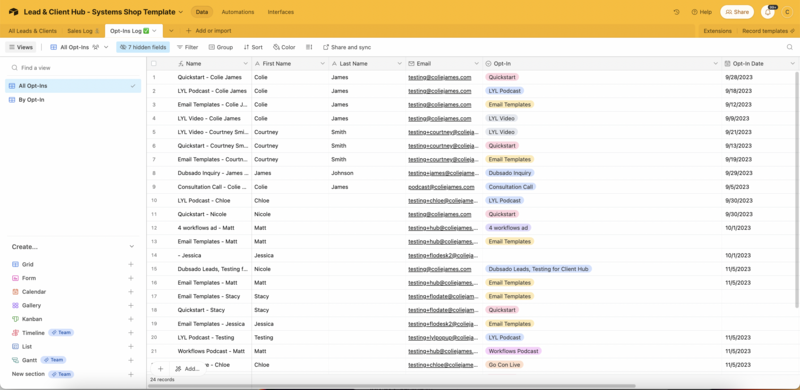This screenshot has height=390, width=800.
Task: Open the Name column dropdown arrow
Action: [x=246, y=64]
